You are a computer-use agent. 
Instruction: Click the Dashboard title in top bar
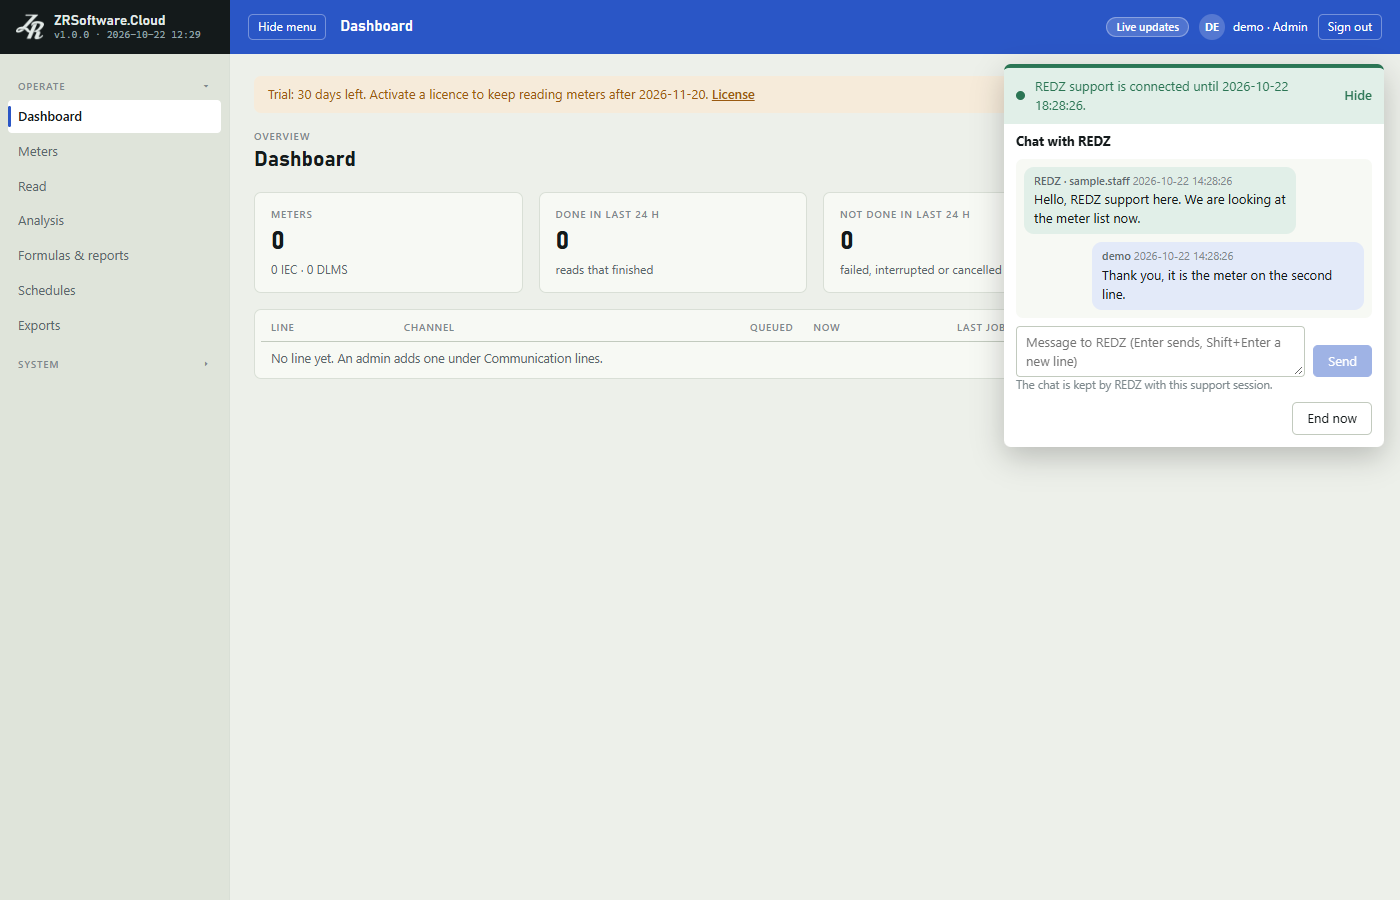pos(376,26)
